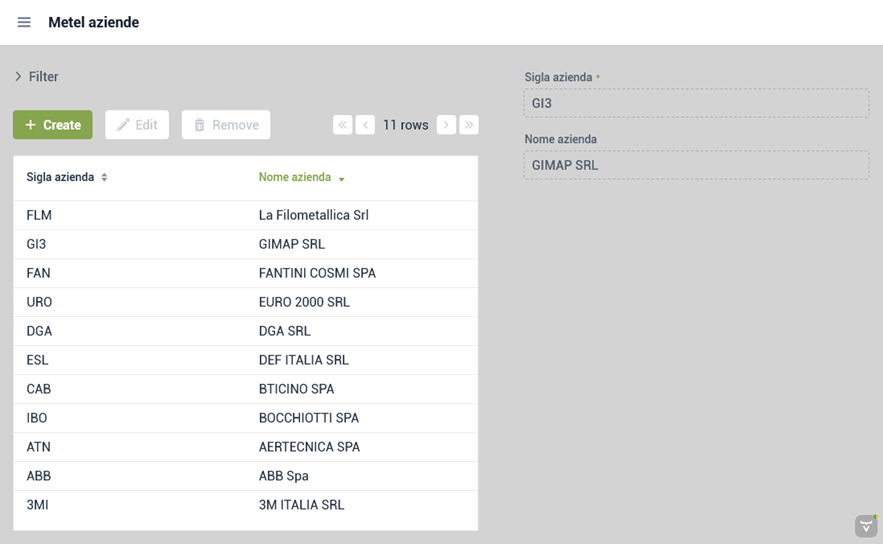Select the BOCCHIOTTI SPA row
This screenshot has height=544, width=883.
(x=246, y=418)
